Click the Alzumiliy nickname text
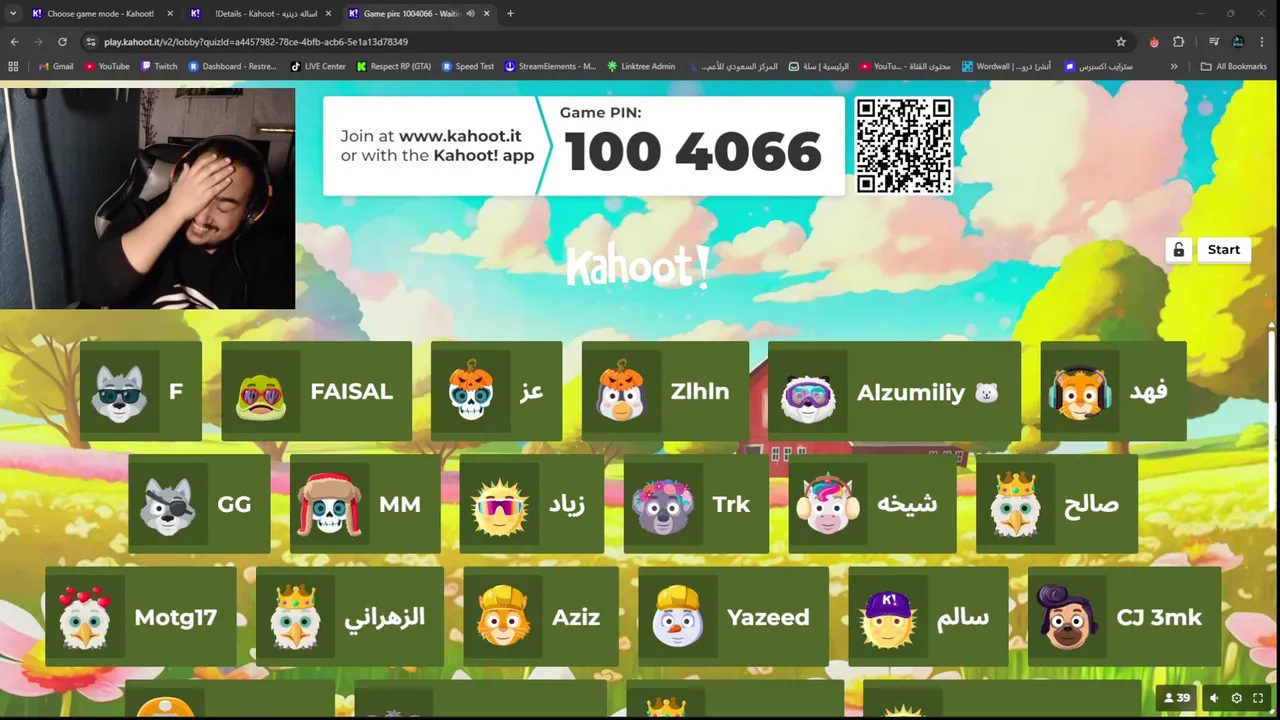Image resolution: width=1280 pixels, height=720 pixels. [x=911, y=393]
